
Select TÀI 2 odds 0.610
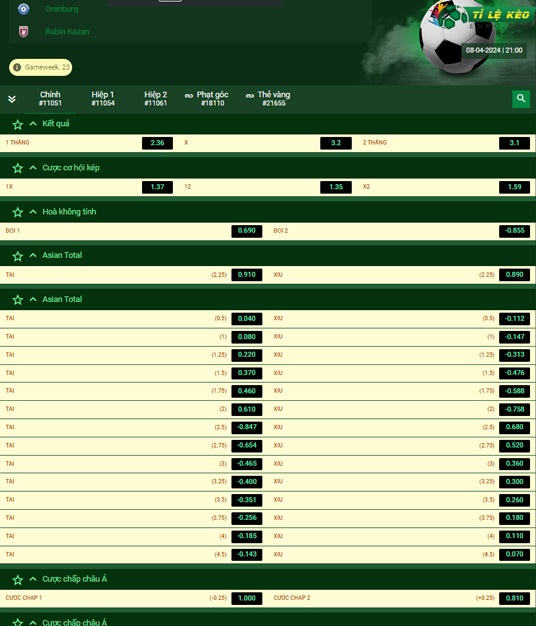[247, 409]
